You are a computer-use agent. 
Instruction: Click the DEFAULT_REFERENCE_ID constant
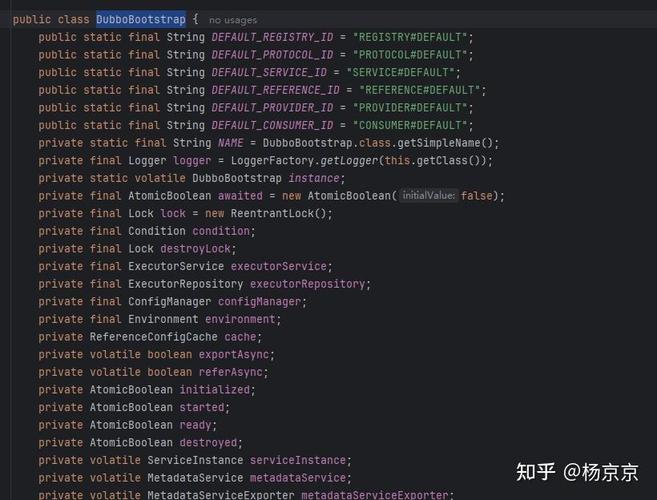(x=275, y=90)
